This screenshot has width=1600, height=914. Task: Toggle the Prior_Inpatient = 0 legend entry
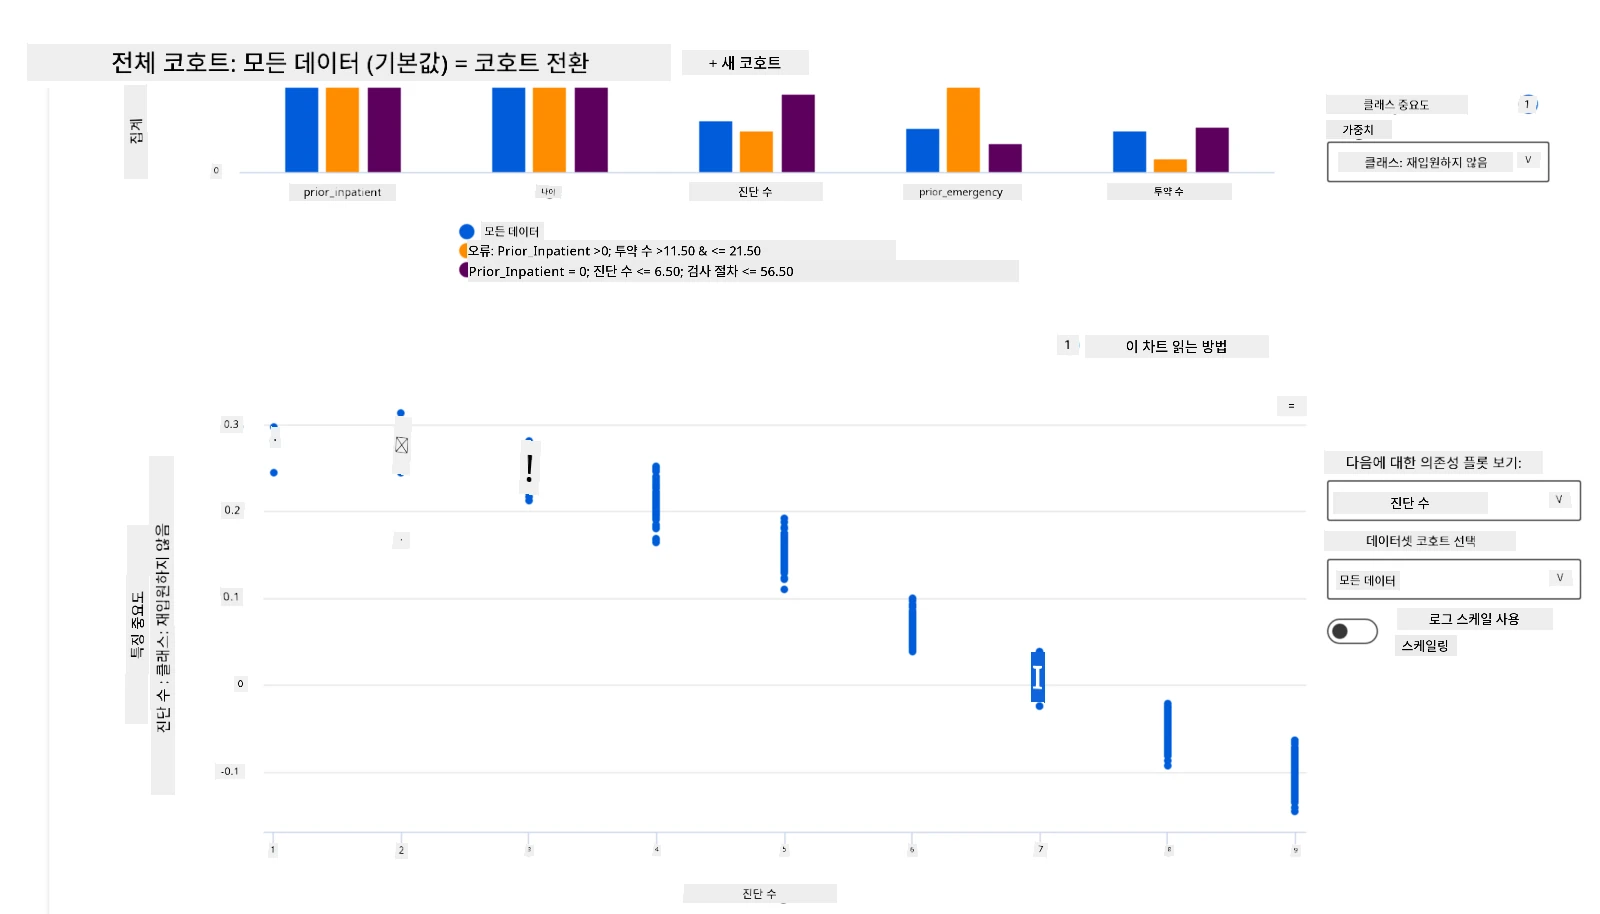(x=631, y=271)
